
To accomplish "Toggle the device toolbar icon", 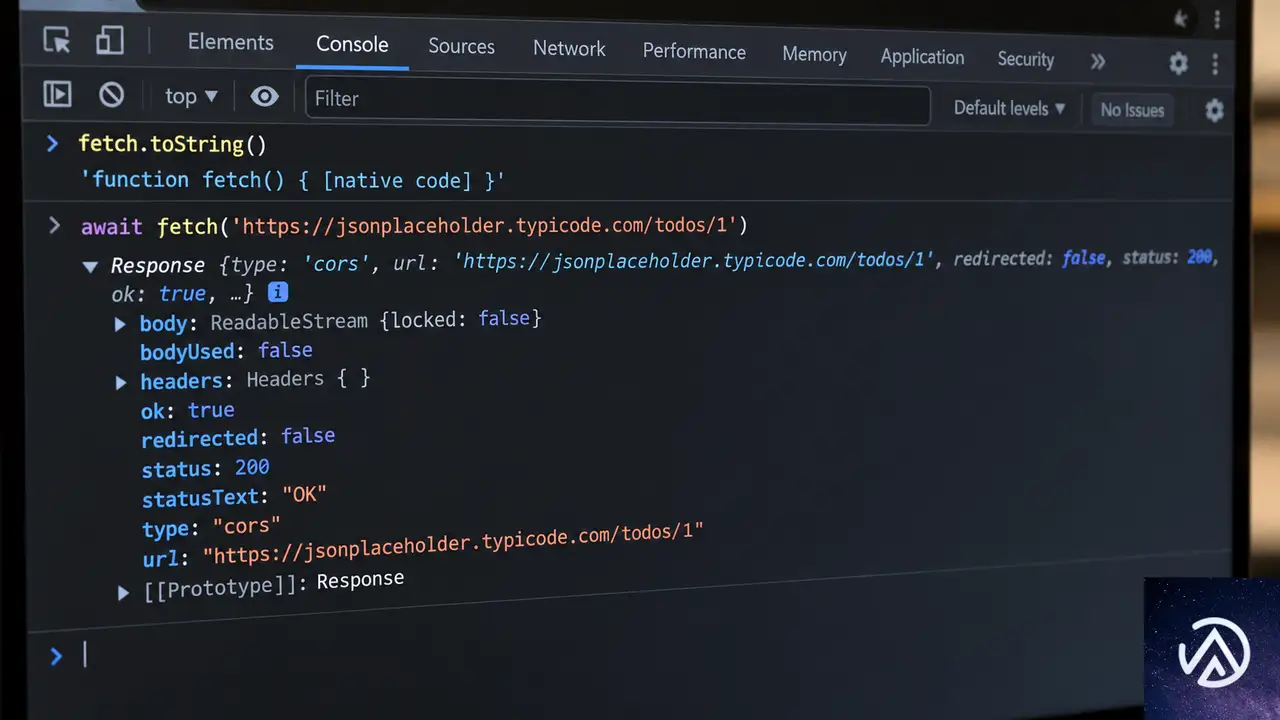I will (x=109, y=40).
